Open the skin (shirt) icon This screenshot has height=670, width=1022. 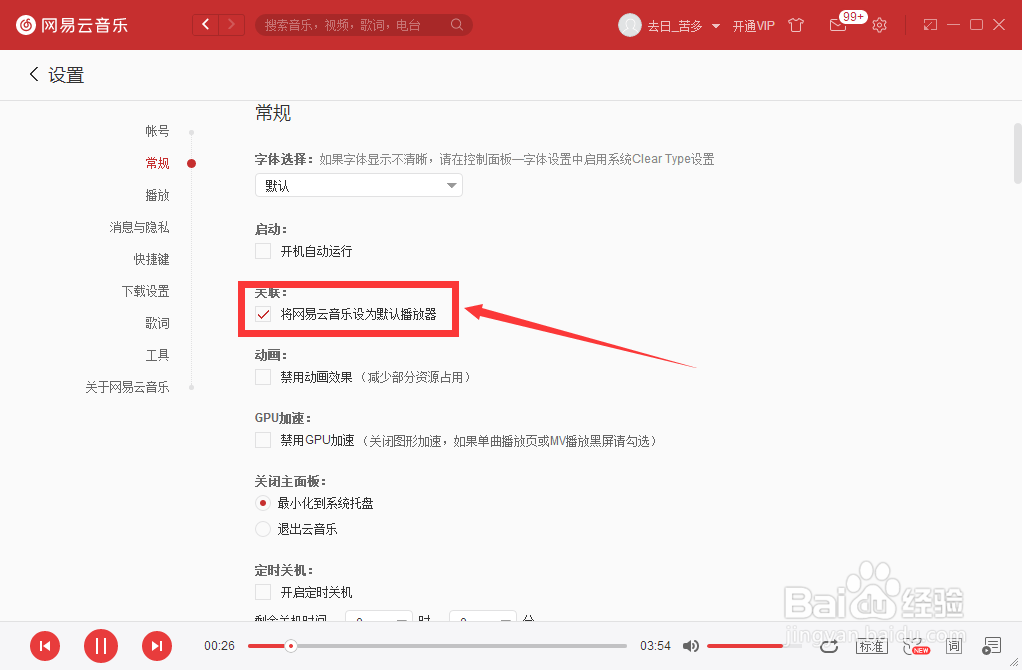796,25
